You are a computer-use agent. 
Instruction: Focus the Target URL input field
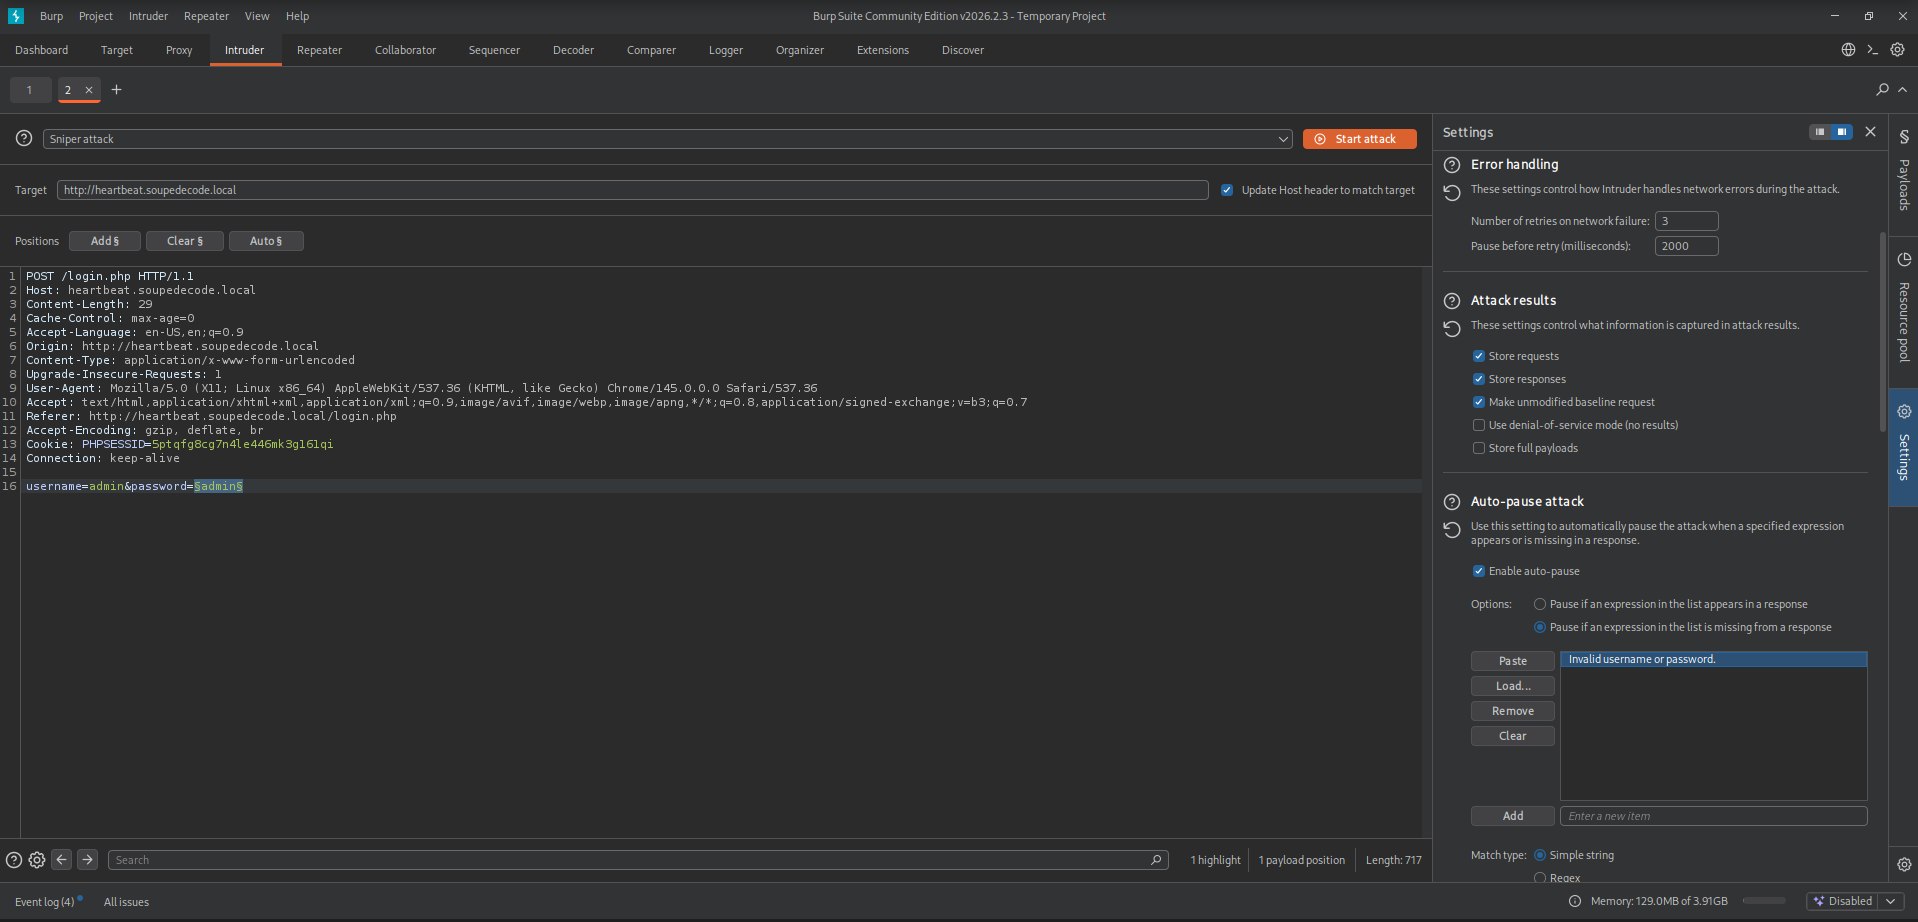tap(633, 190)
